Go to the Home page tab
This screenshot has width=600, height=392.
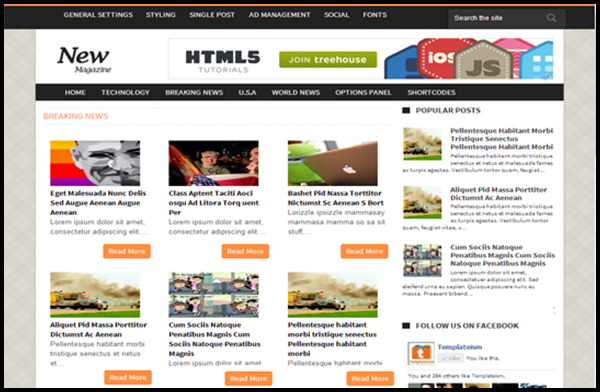pyautogui.click(x=75, y=92)
